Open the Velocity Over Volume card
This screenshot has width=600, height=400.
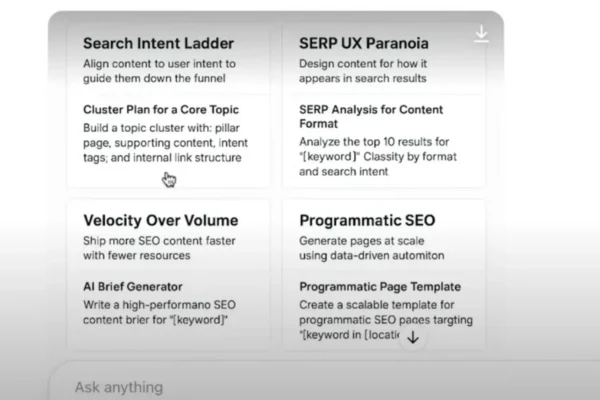pyautogui.click(x=169, y=274)
